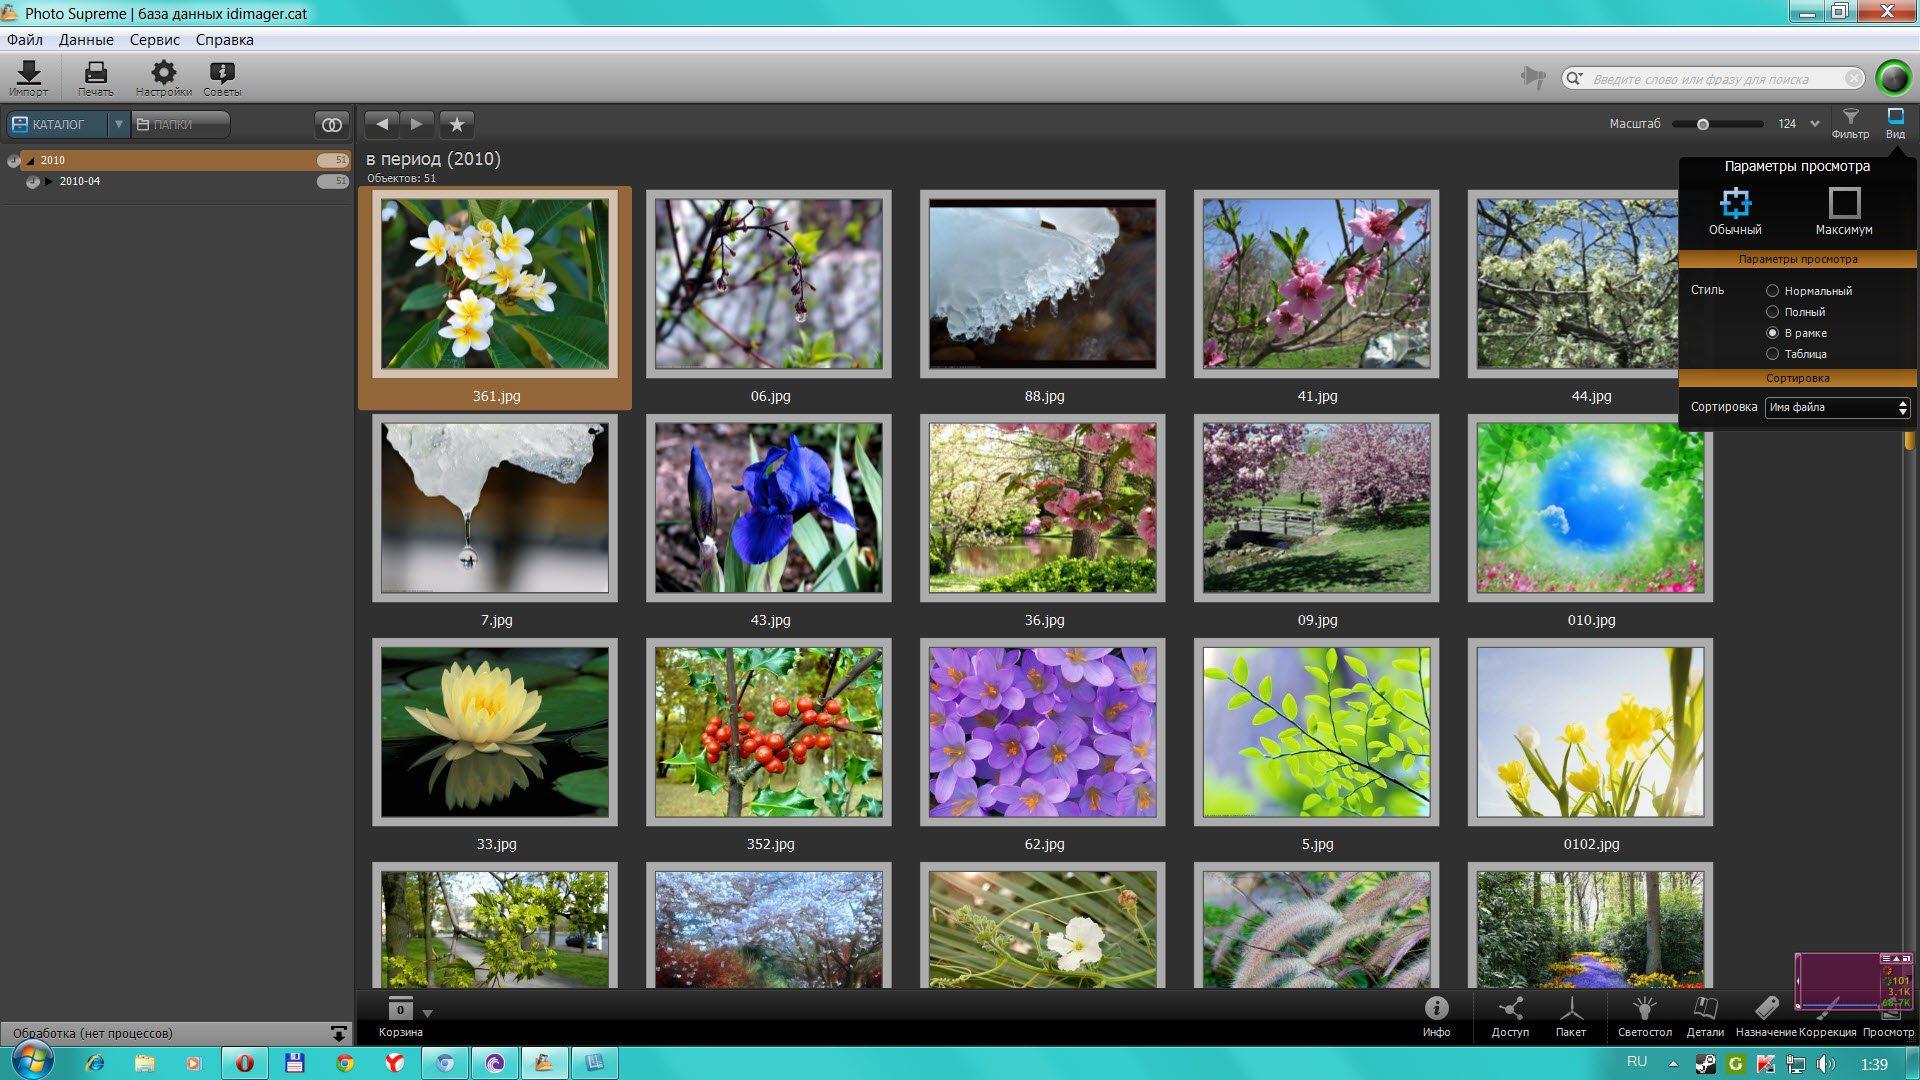Switch to the КАТАЛОГ tab
1920x1080 pixels.
(57, 124)
